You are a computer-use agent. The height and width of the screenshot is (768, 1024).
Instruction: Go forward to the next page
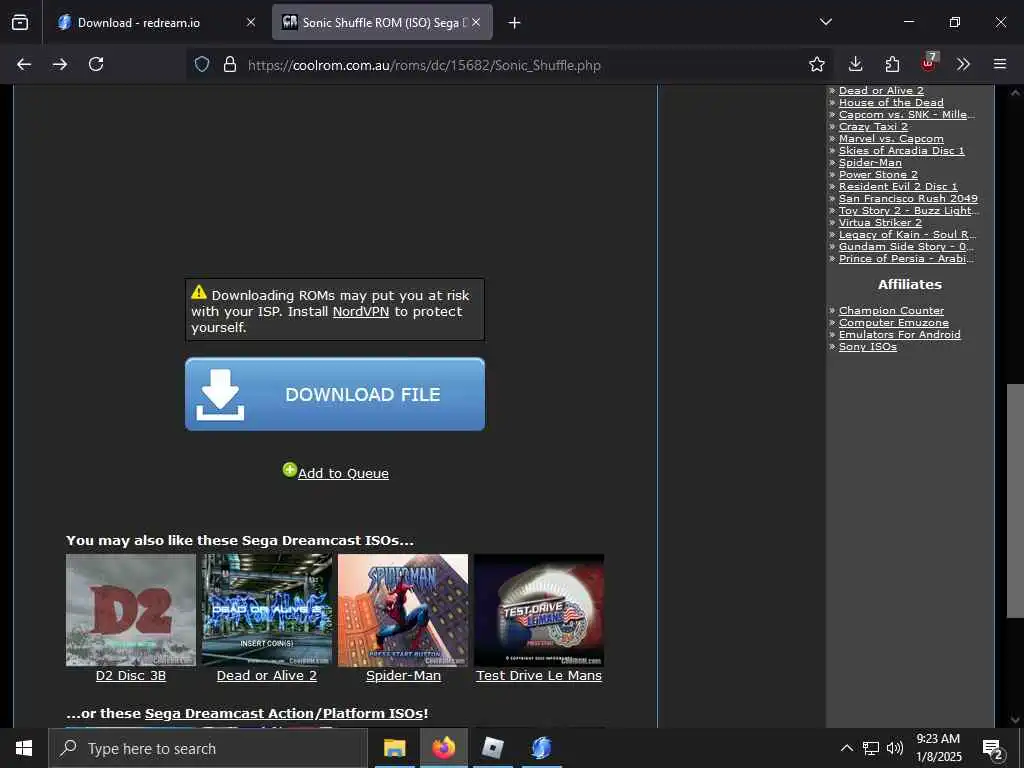(60, 64)
